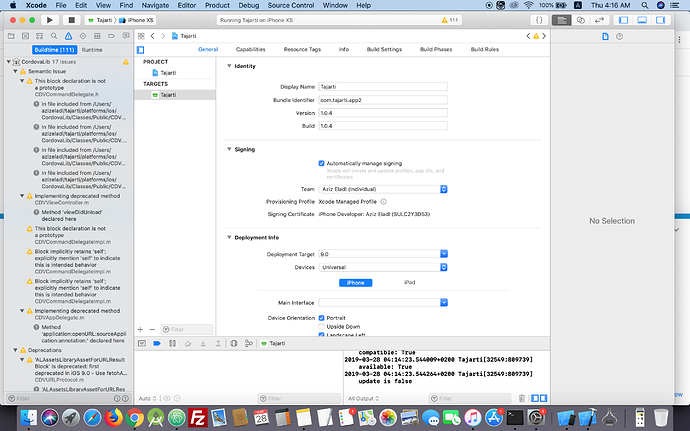Open Debug Memory Graph
The width and height of the screenshot is (690, 431).
pyautogui.click(x=249, y=343)
